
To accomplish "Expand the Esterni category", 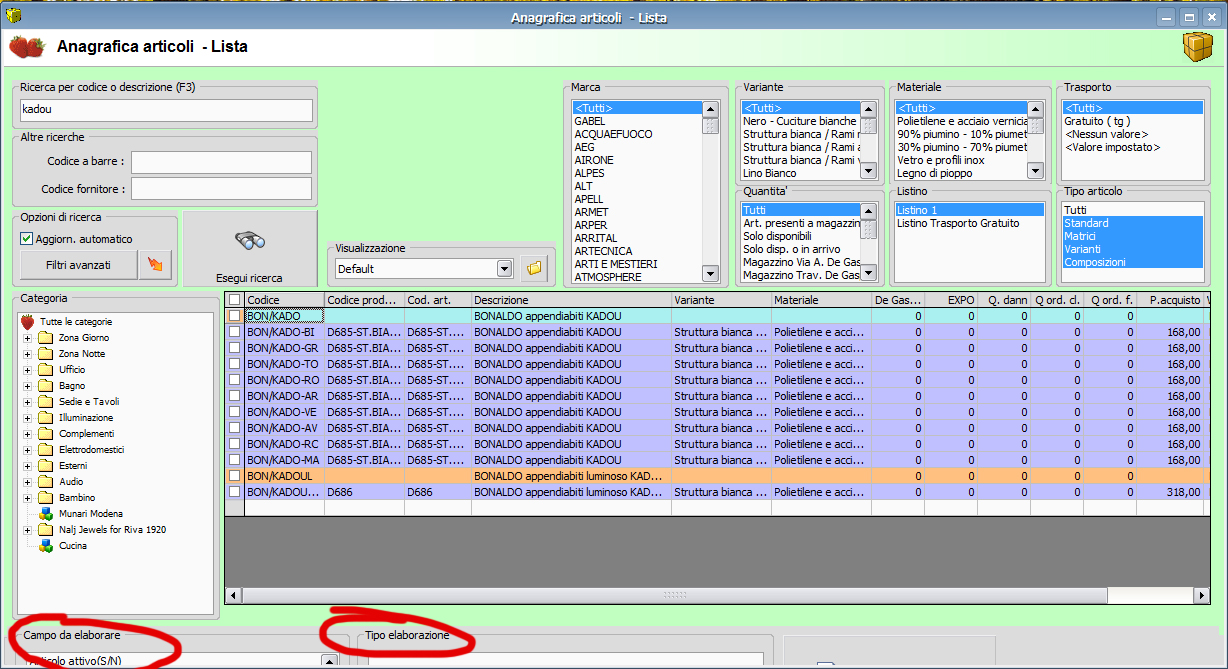I will (x=27, y=466).
